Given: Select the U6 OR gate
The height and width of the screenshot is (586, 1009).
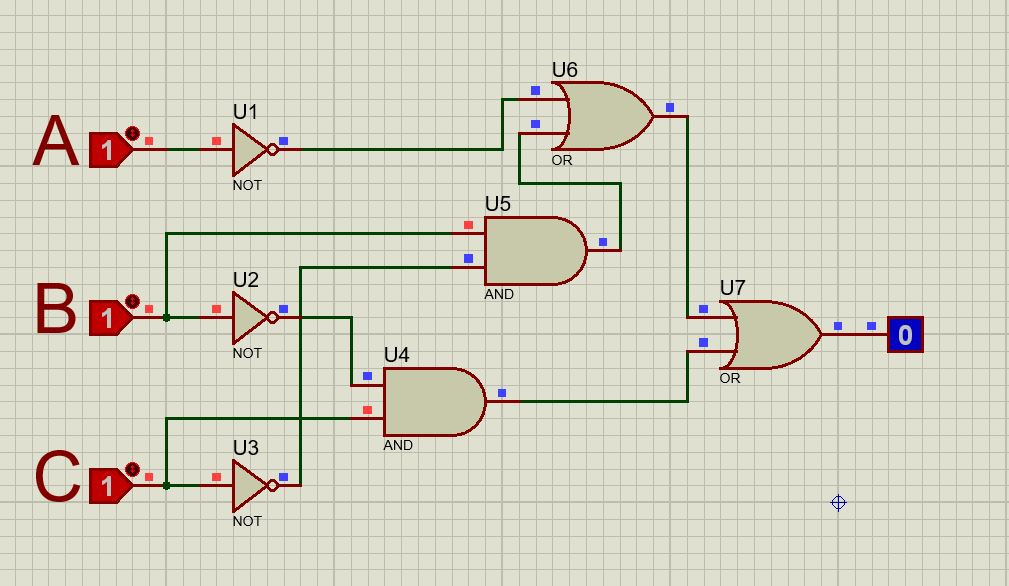Looking at the screenshot, I should pyautogui.click(x=604, y=116).
